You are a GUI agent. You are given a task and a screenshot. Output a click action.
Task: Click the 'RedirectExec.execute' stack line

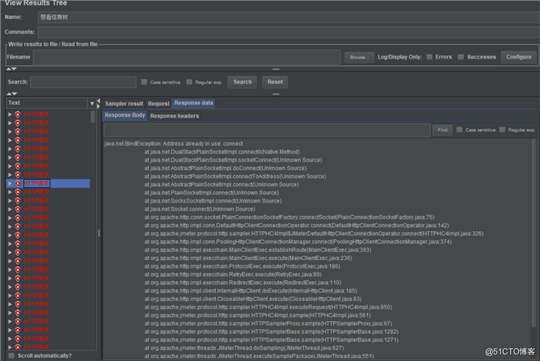click(x=242, y=283)
